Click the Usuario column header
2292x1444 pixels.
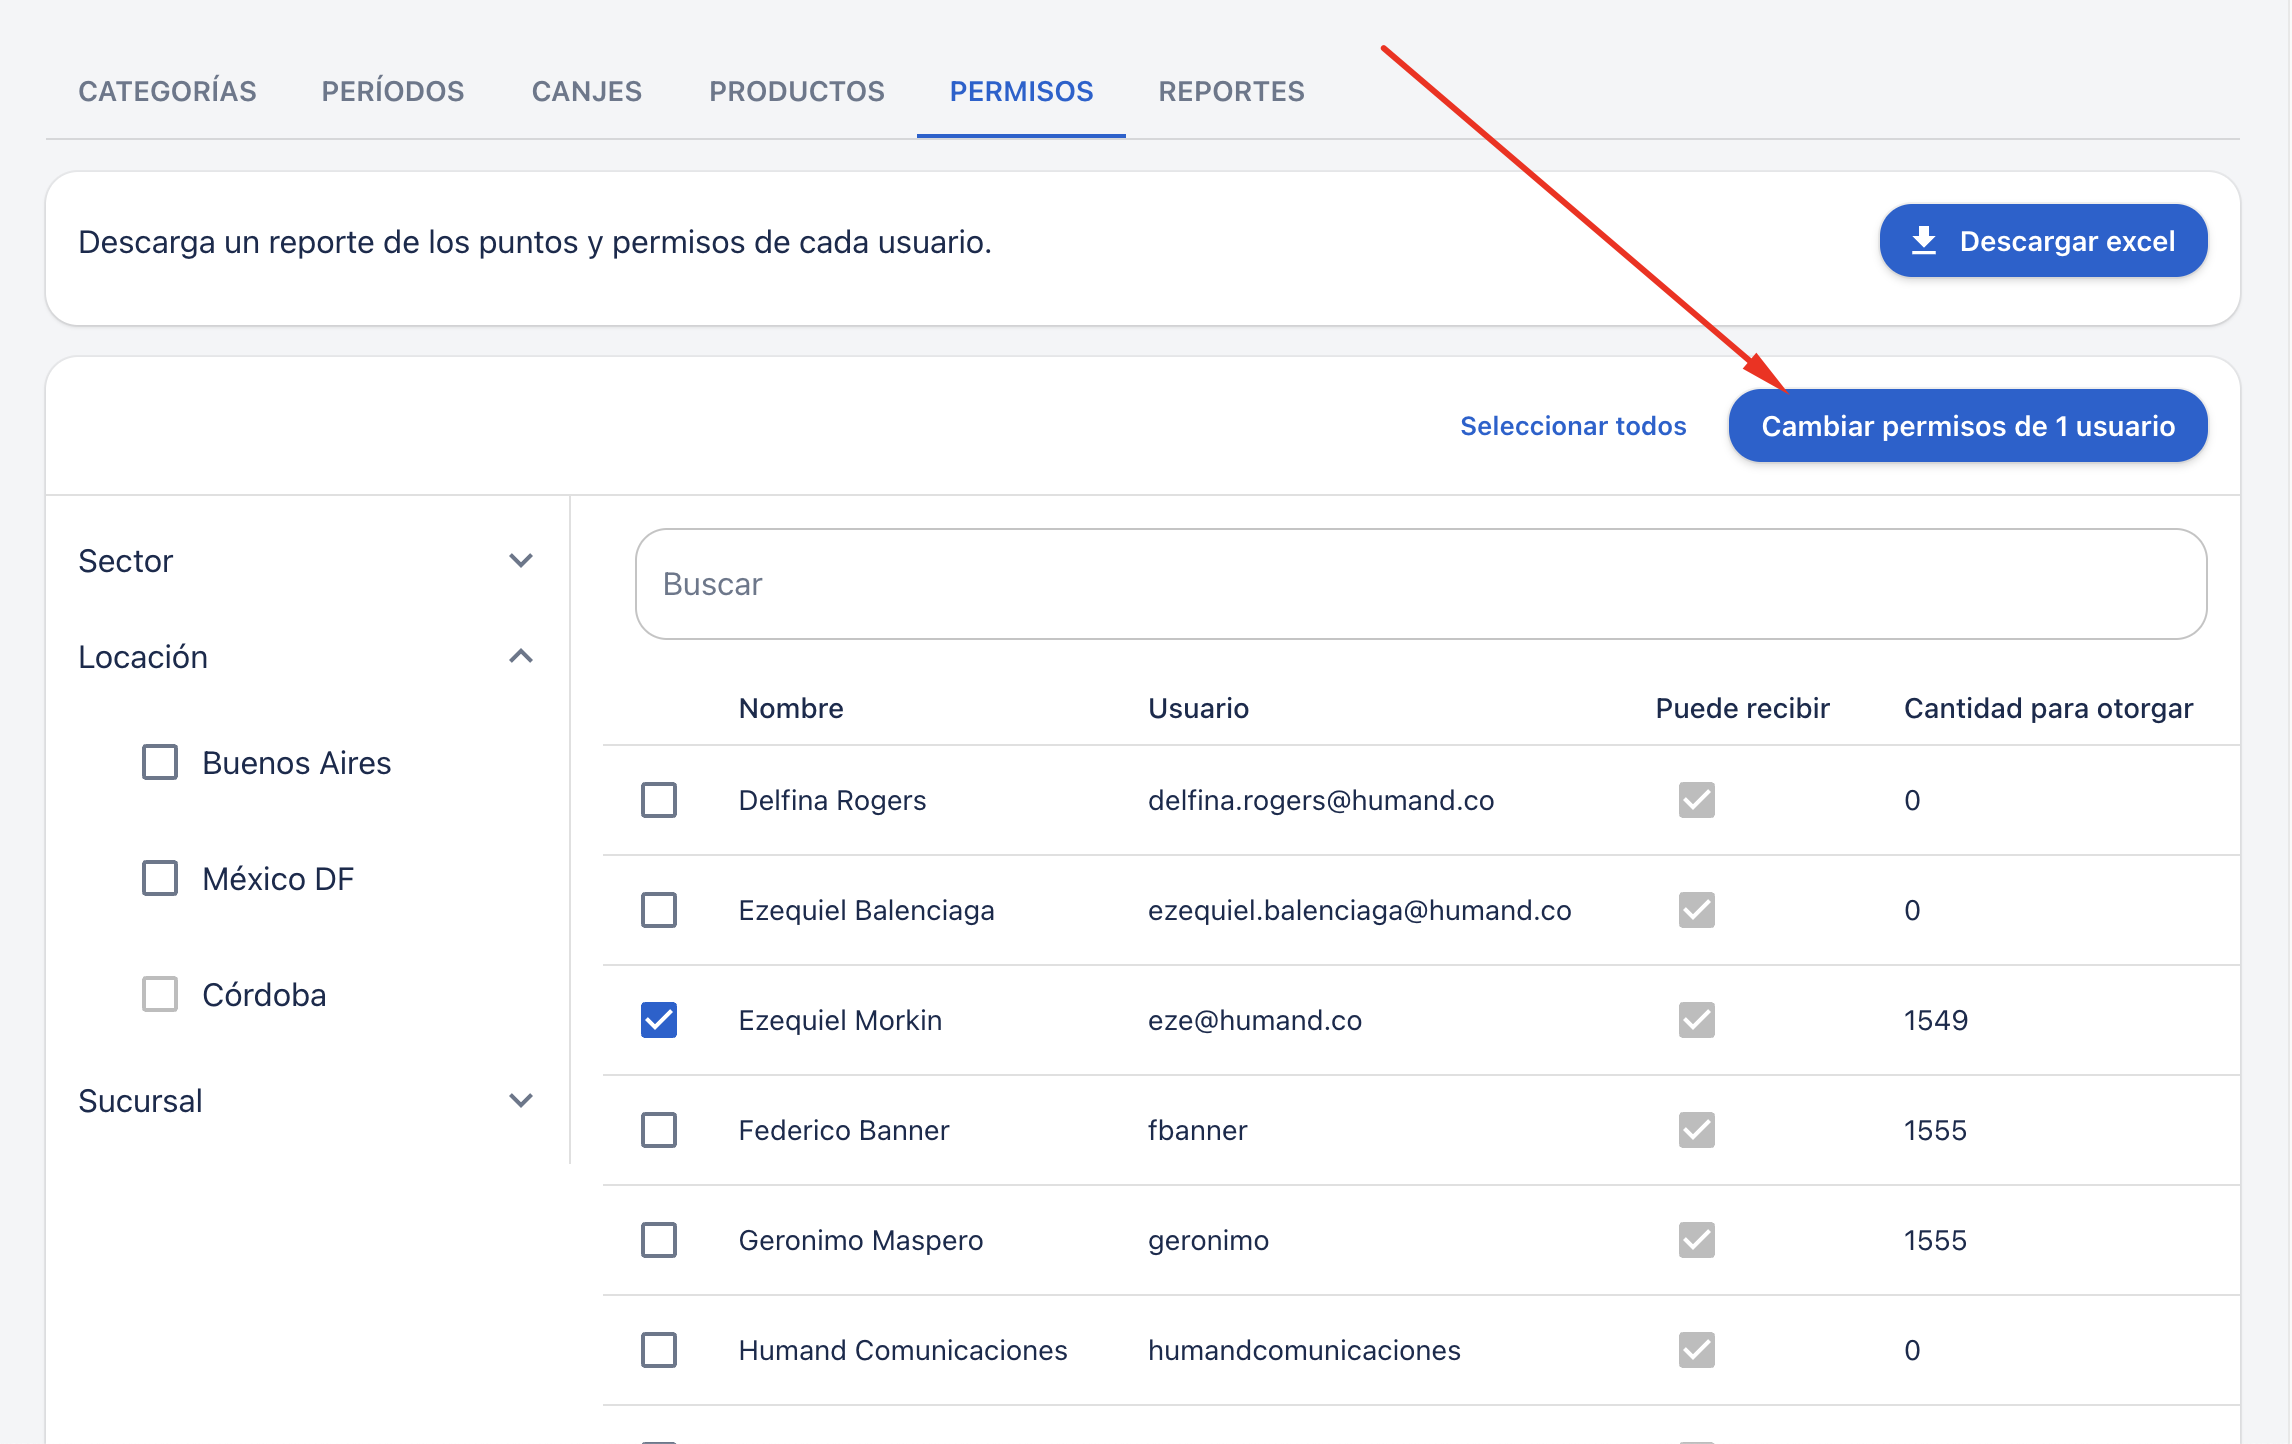(x=1198, y=708)
